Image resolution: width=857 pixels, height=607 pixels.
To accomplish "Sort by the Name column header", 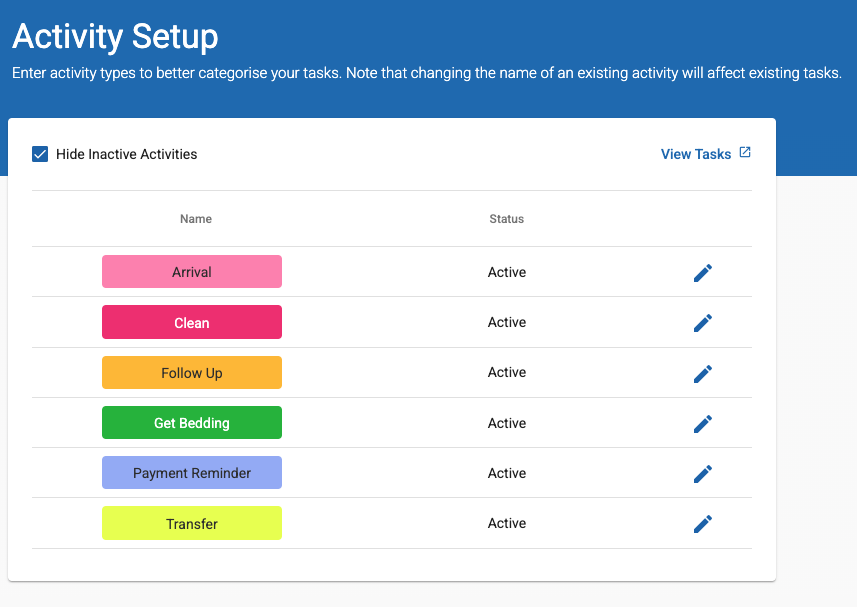I will (195, 219).
